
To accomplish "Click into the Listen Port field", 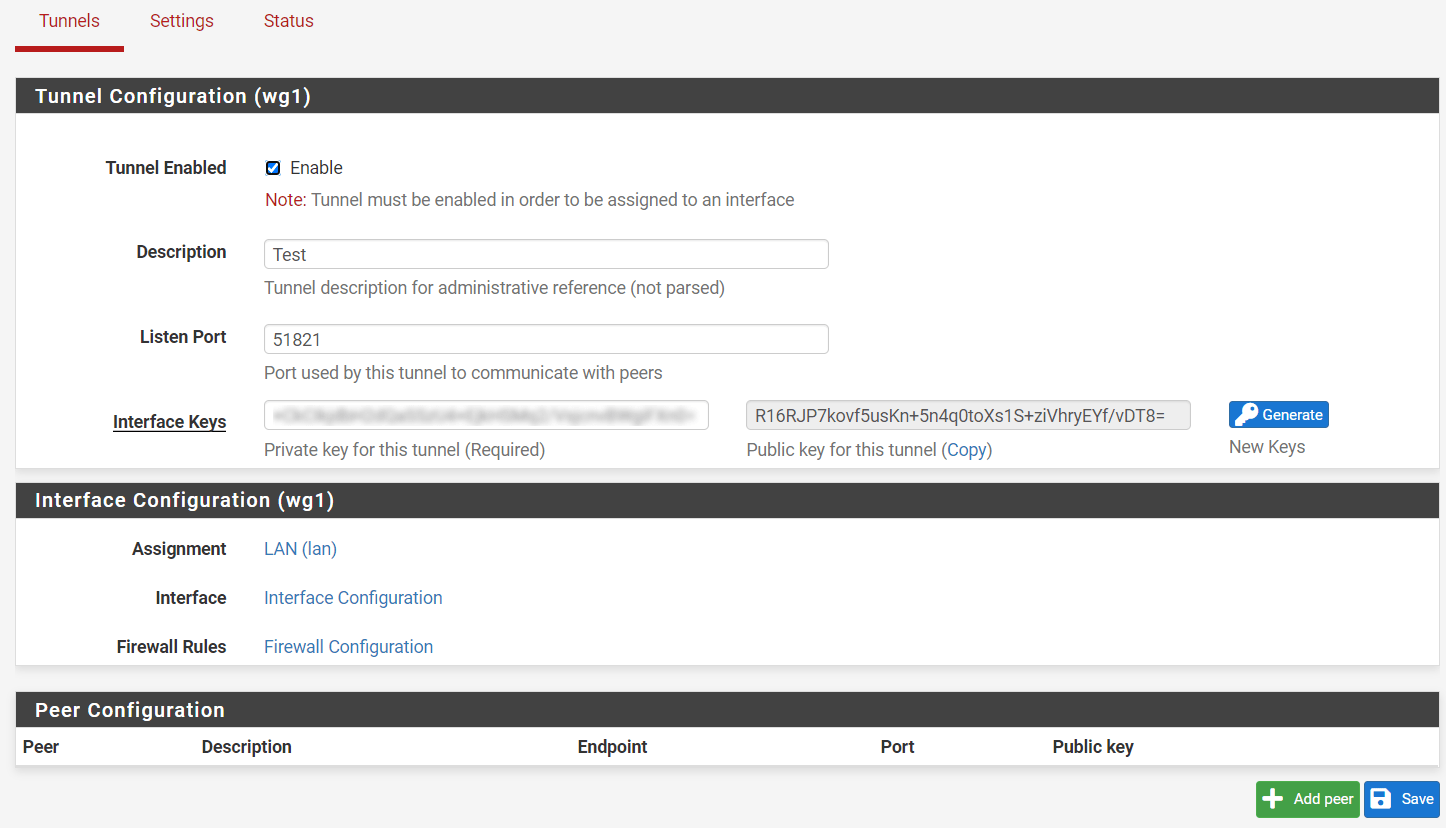I will (546, 339).
